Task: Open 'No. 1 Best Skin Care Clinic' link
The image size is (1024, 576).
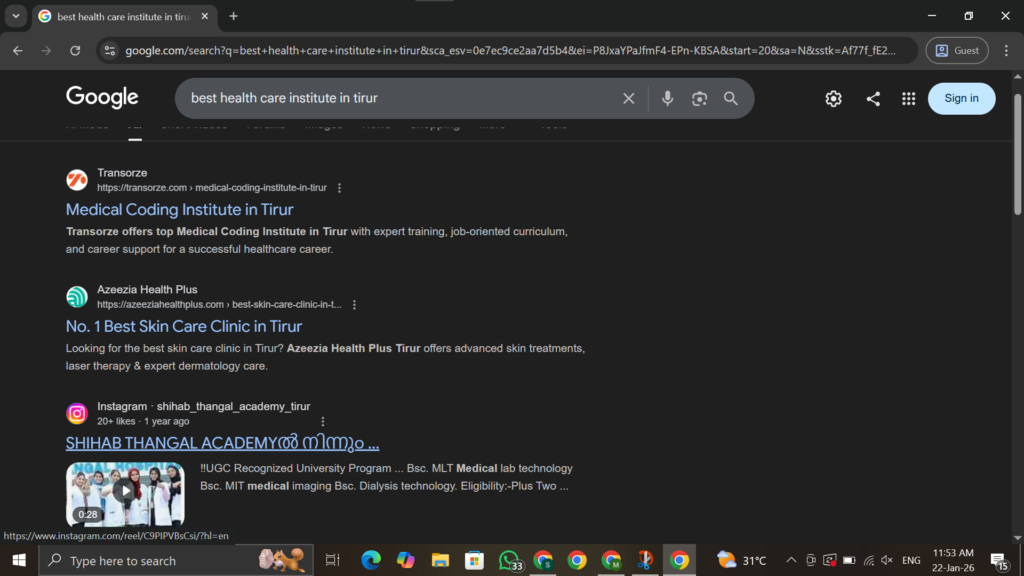Action: tap(184, 327)
